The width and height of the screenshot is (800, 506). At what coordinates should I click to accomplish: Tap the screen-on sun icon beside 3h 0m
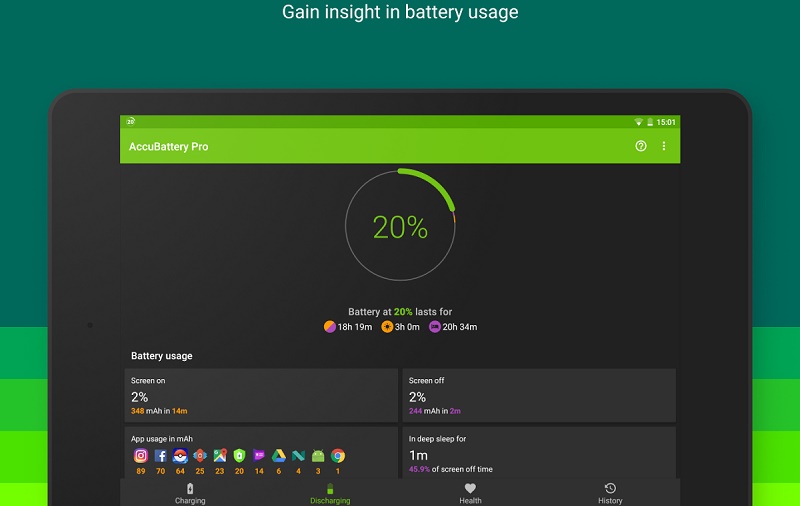[387, 326]
